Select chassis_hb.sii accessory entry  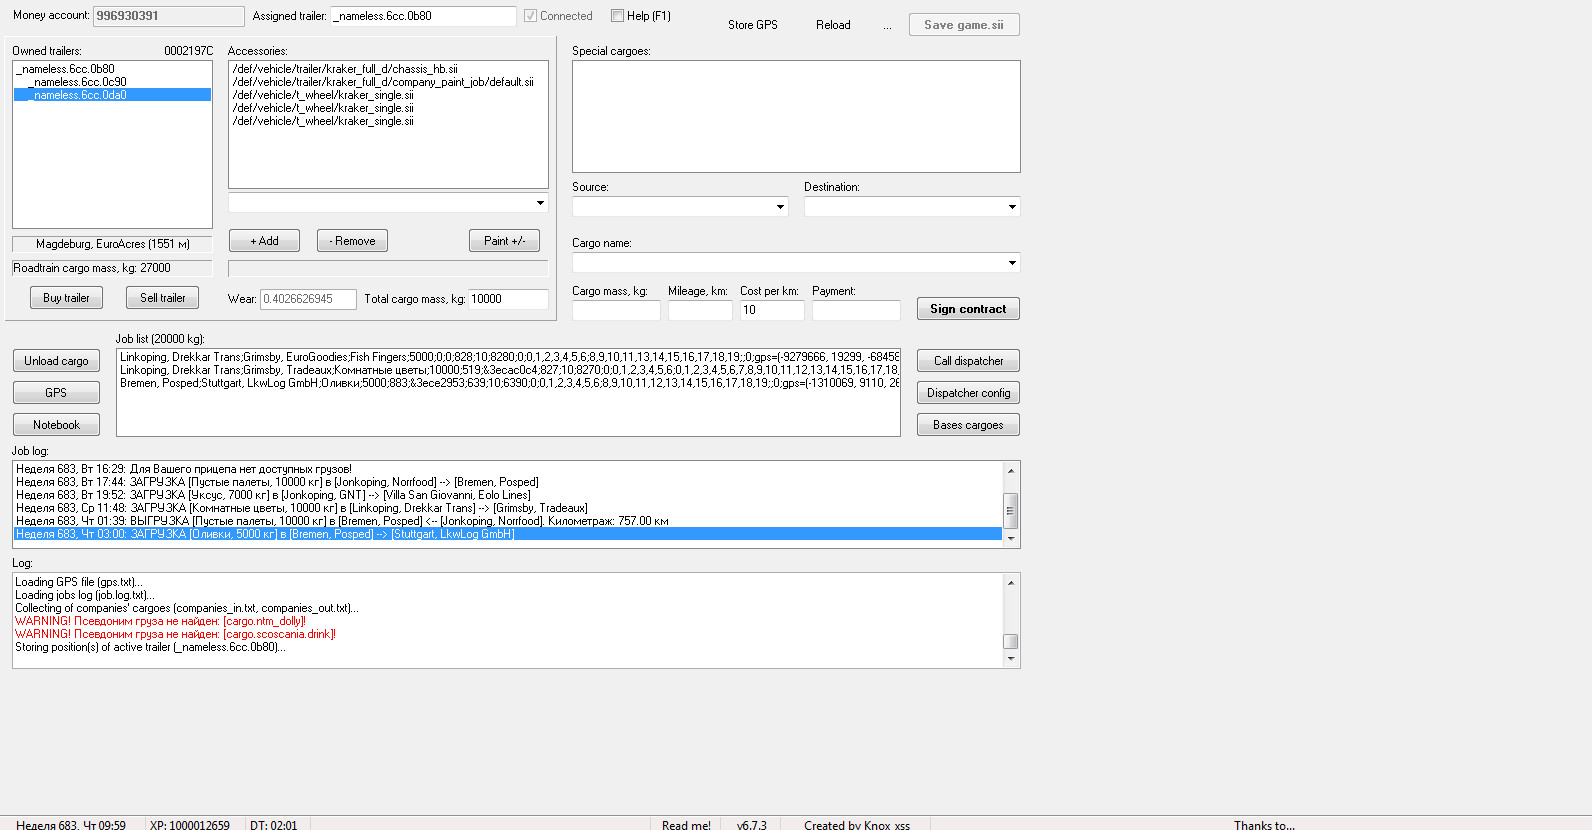pyautogui.click(x=345, y=69)
